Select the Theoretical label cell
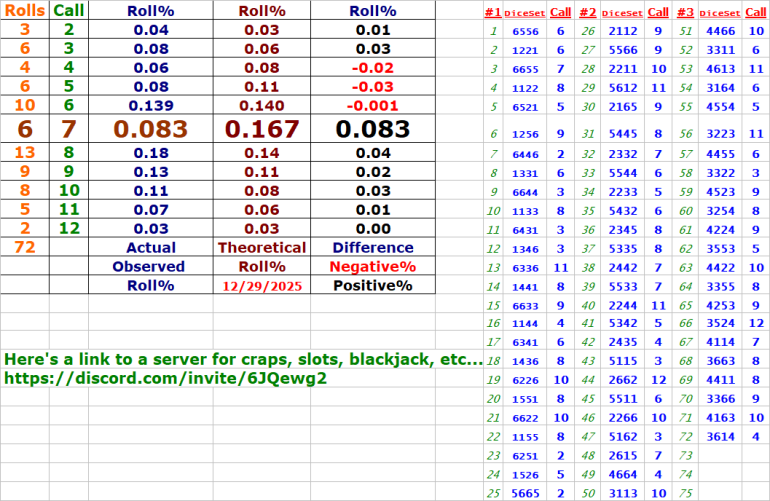The width and height of the screenshot is (770, 501). click(x=262, y=247)
